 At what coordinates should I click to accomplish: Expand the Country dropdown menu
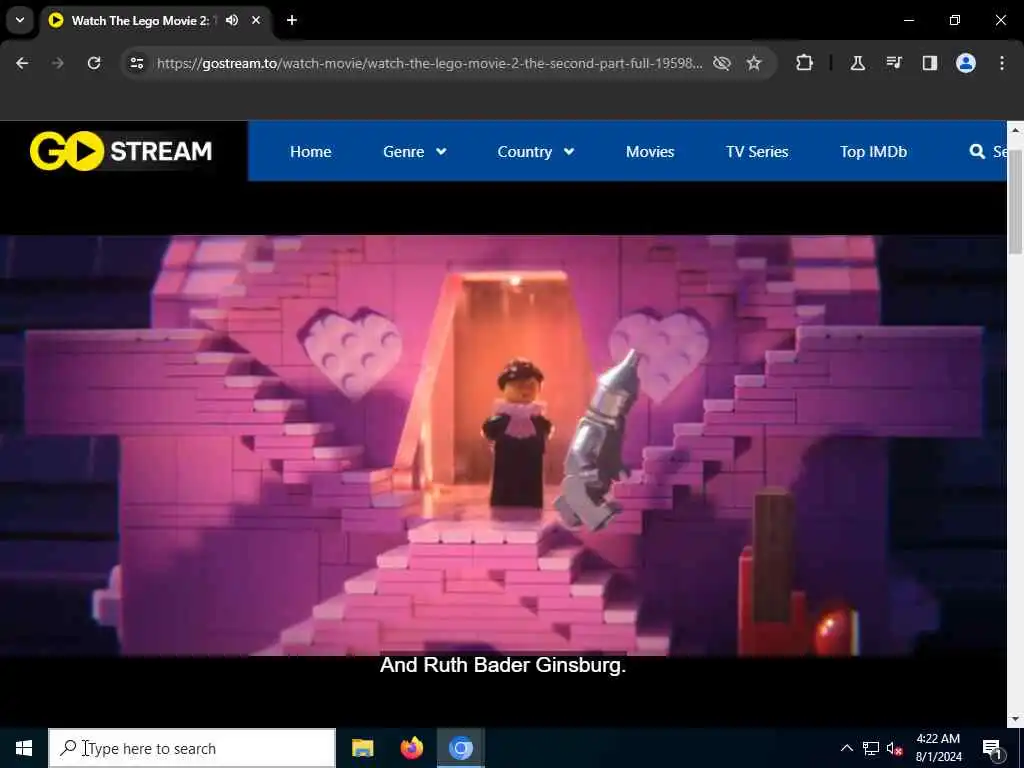(536, 152)
